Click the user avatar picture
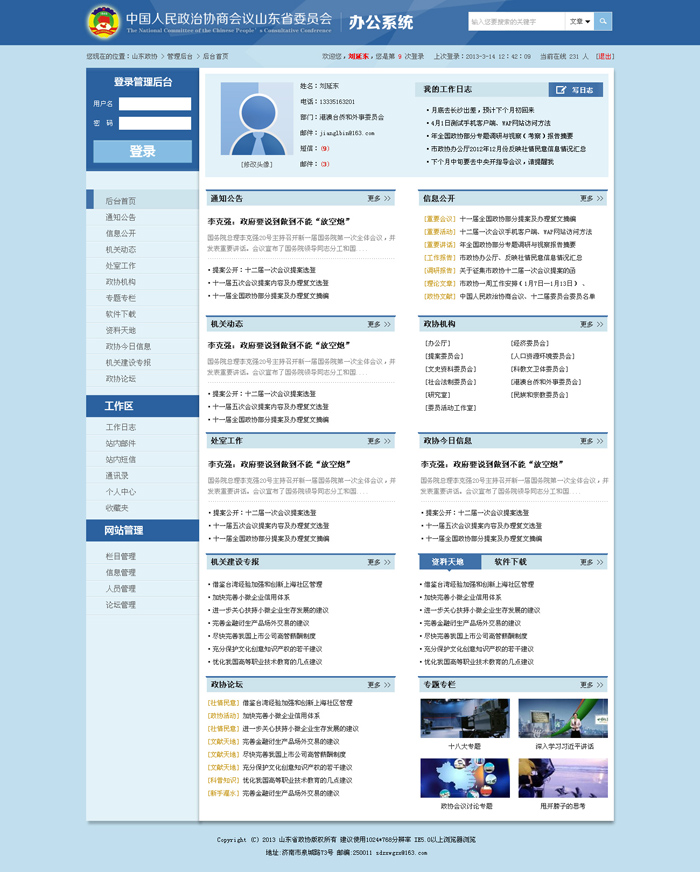700x872 pixels. (x=256, y=119)
